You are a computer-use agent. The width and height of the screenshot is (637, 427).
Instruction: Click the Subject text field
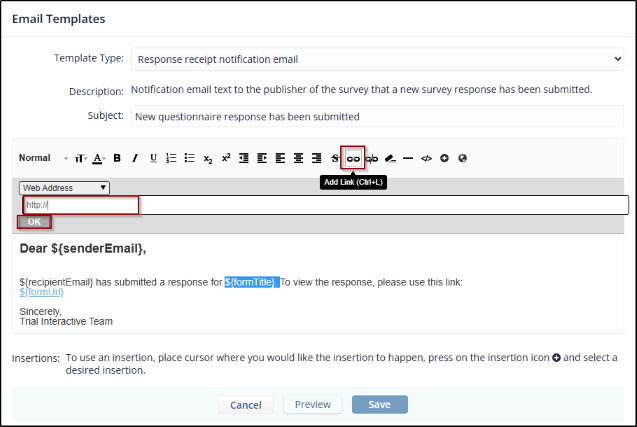[378, 116]
